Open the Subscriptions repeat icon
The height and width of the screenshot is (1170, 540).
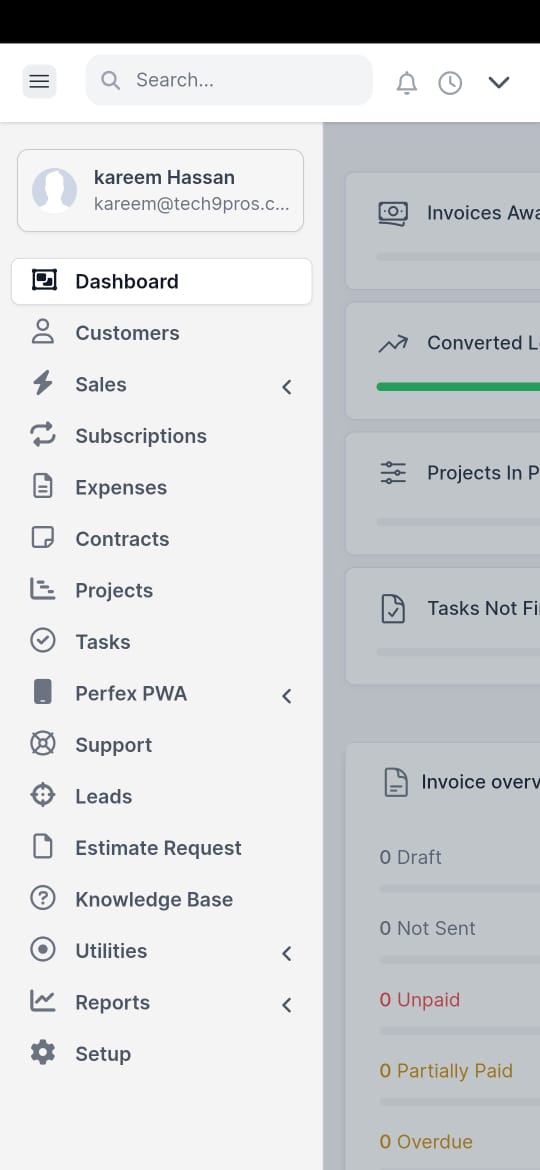(x=43, y=435)
